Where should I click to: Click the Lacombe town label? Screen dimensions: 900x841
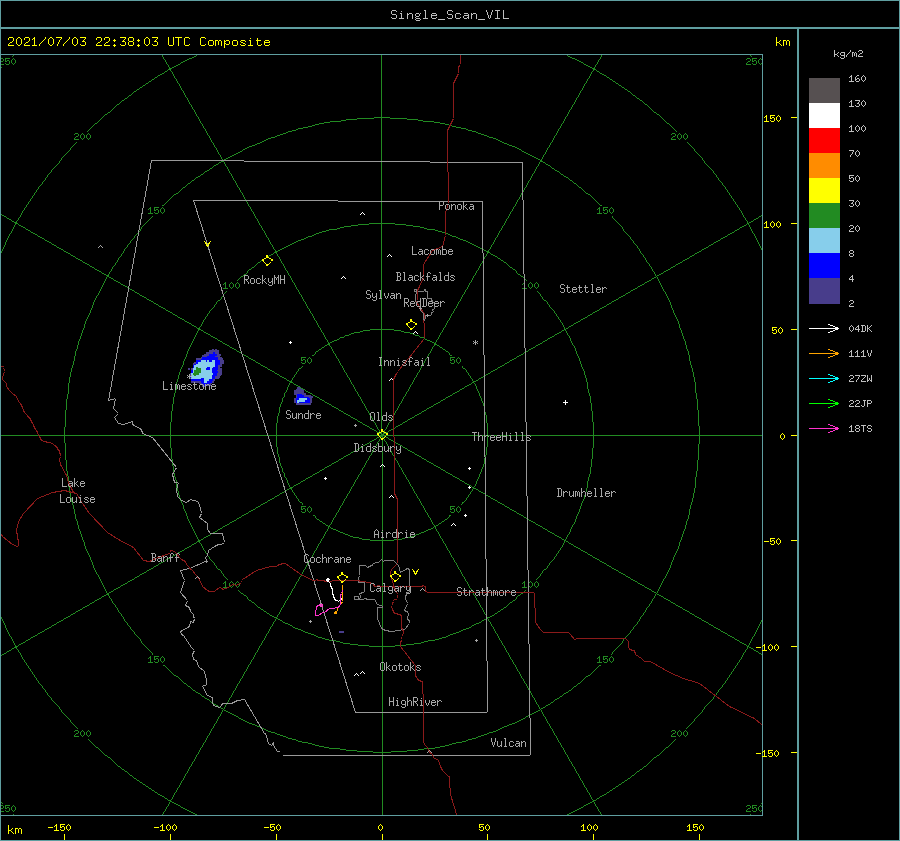point(432,251)
